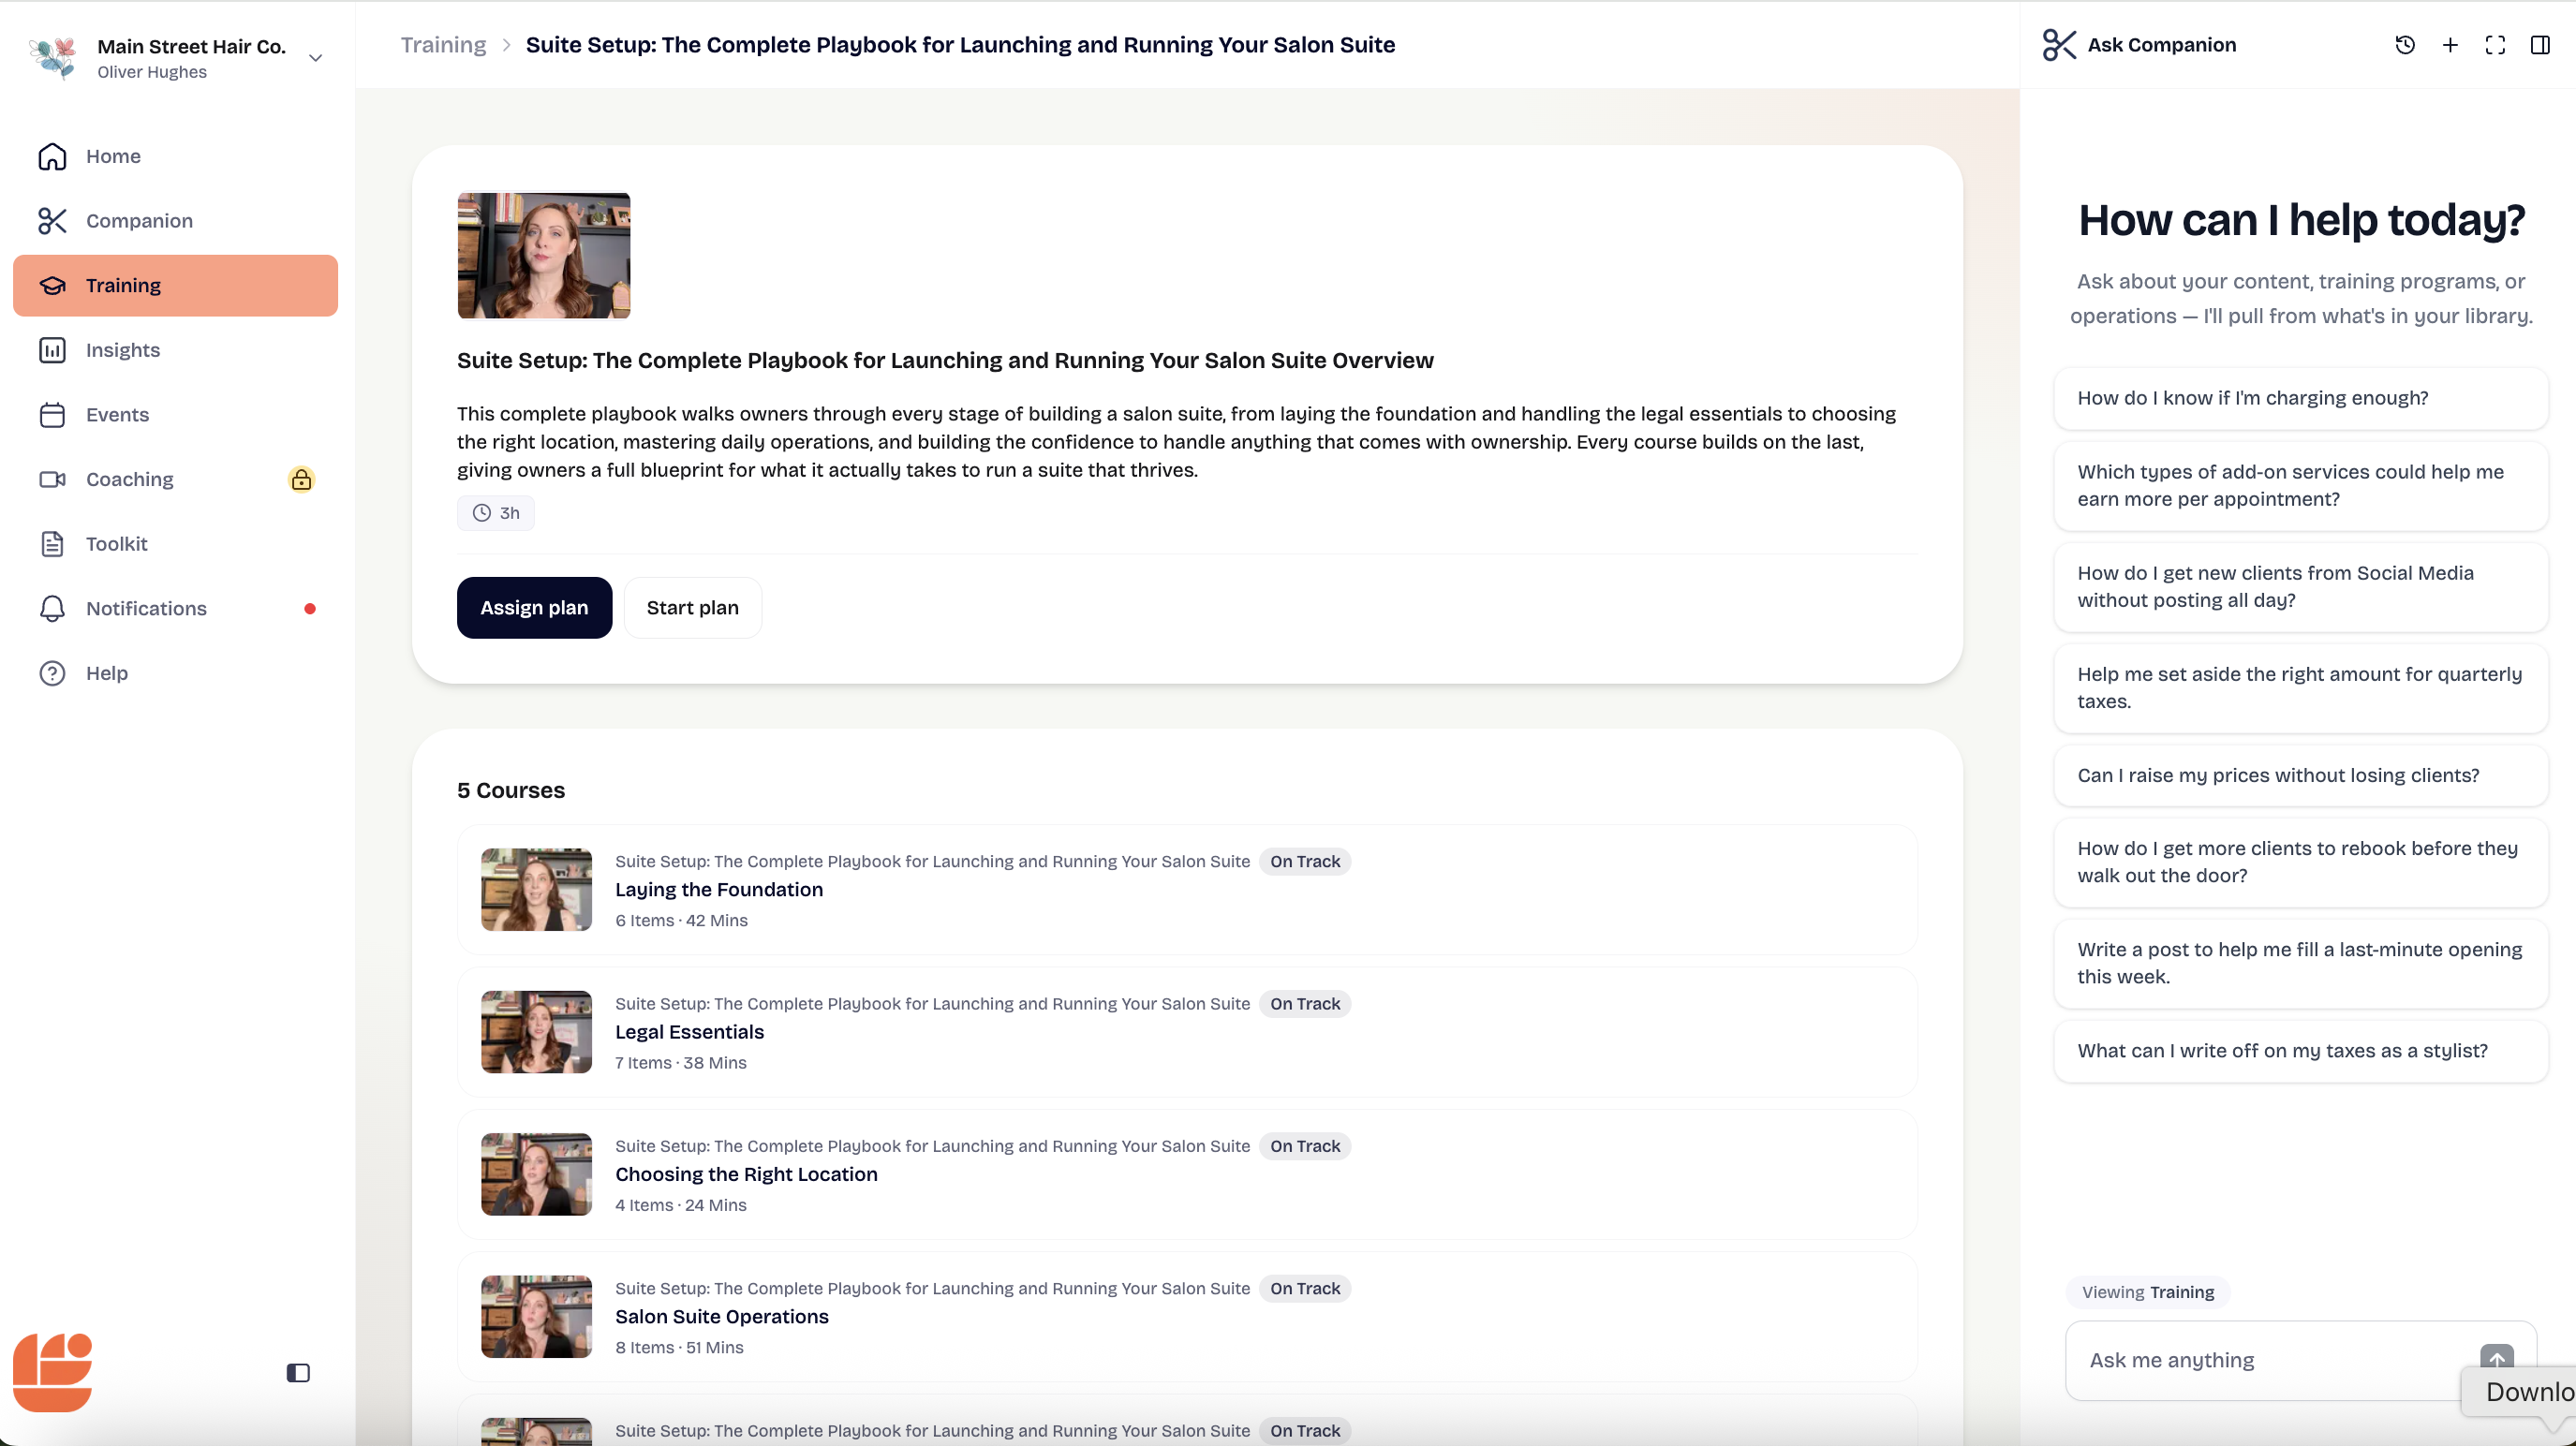This screenshot has height=1446, width=2576.
Task: Click the 'Viewing Training' context chip
Action: point(2148,1292)
